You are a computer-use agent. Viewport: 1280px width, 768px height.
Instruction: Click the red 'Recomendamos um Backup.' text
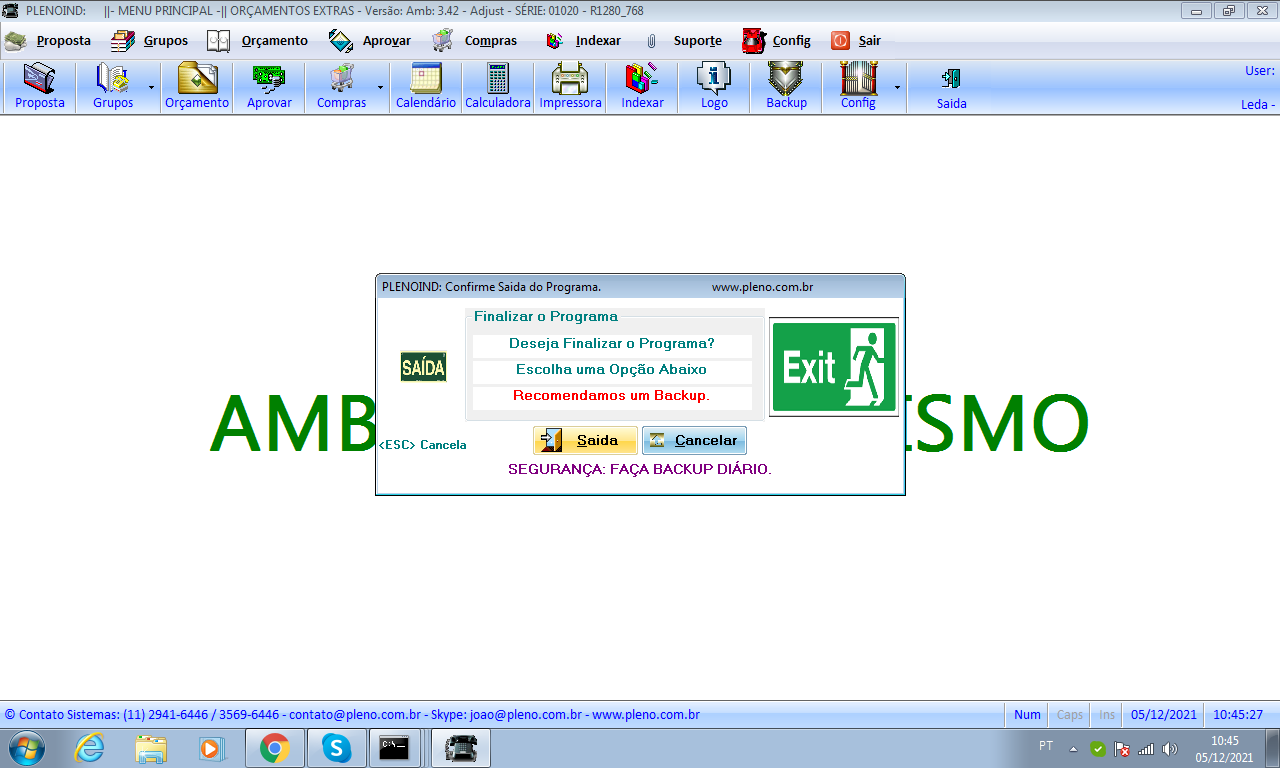(x=612, y=396)
